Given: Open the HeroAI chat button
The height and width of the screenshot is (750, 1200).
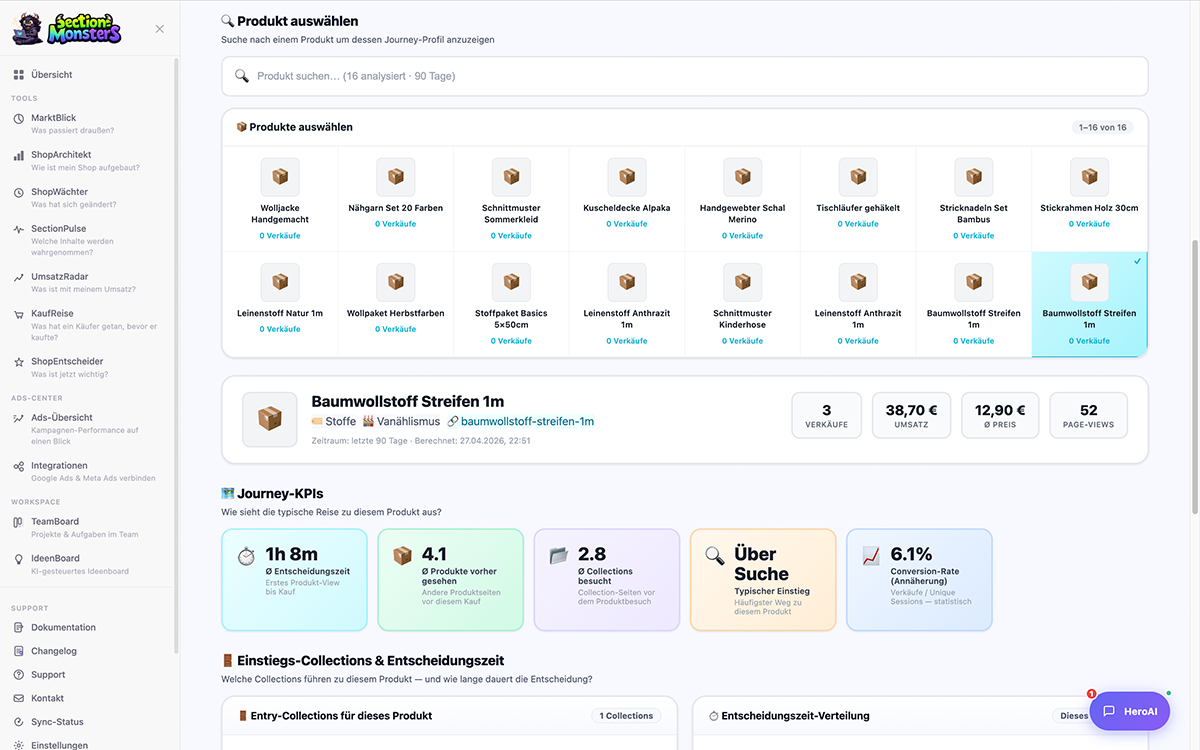Looking at the screenshot, I should [1129, 711].
